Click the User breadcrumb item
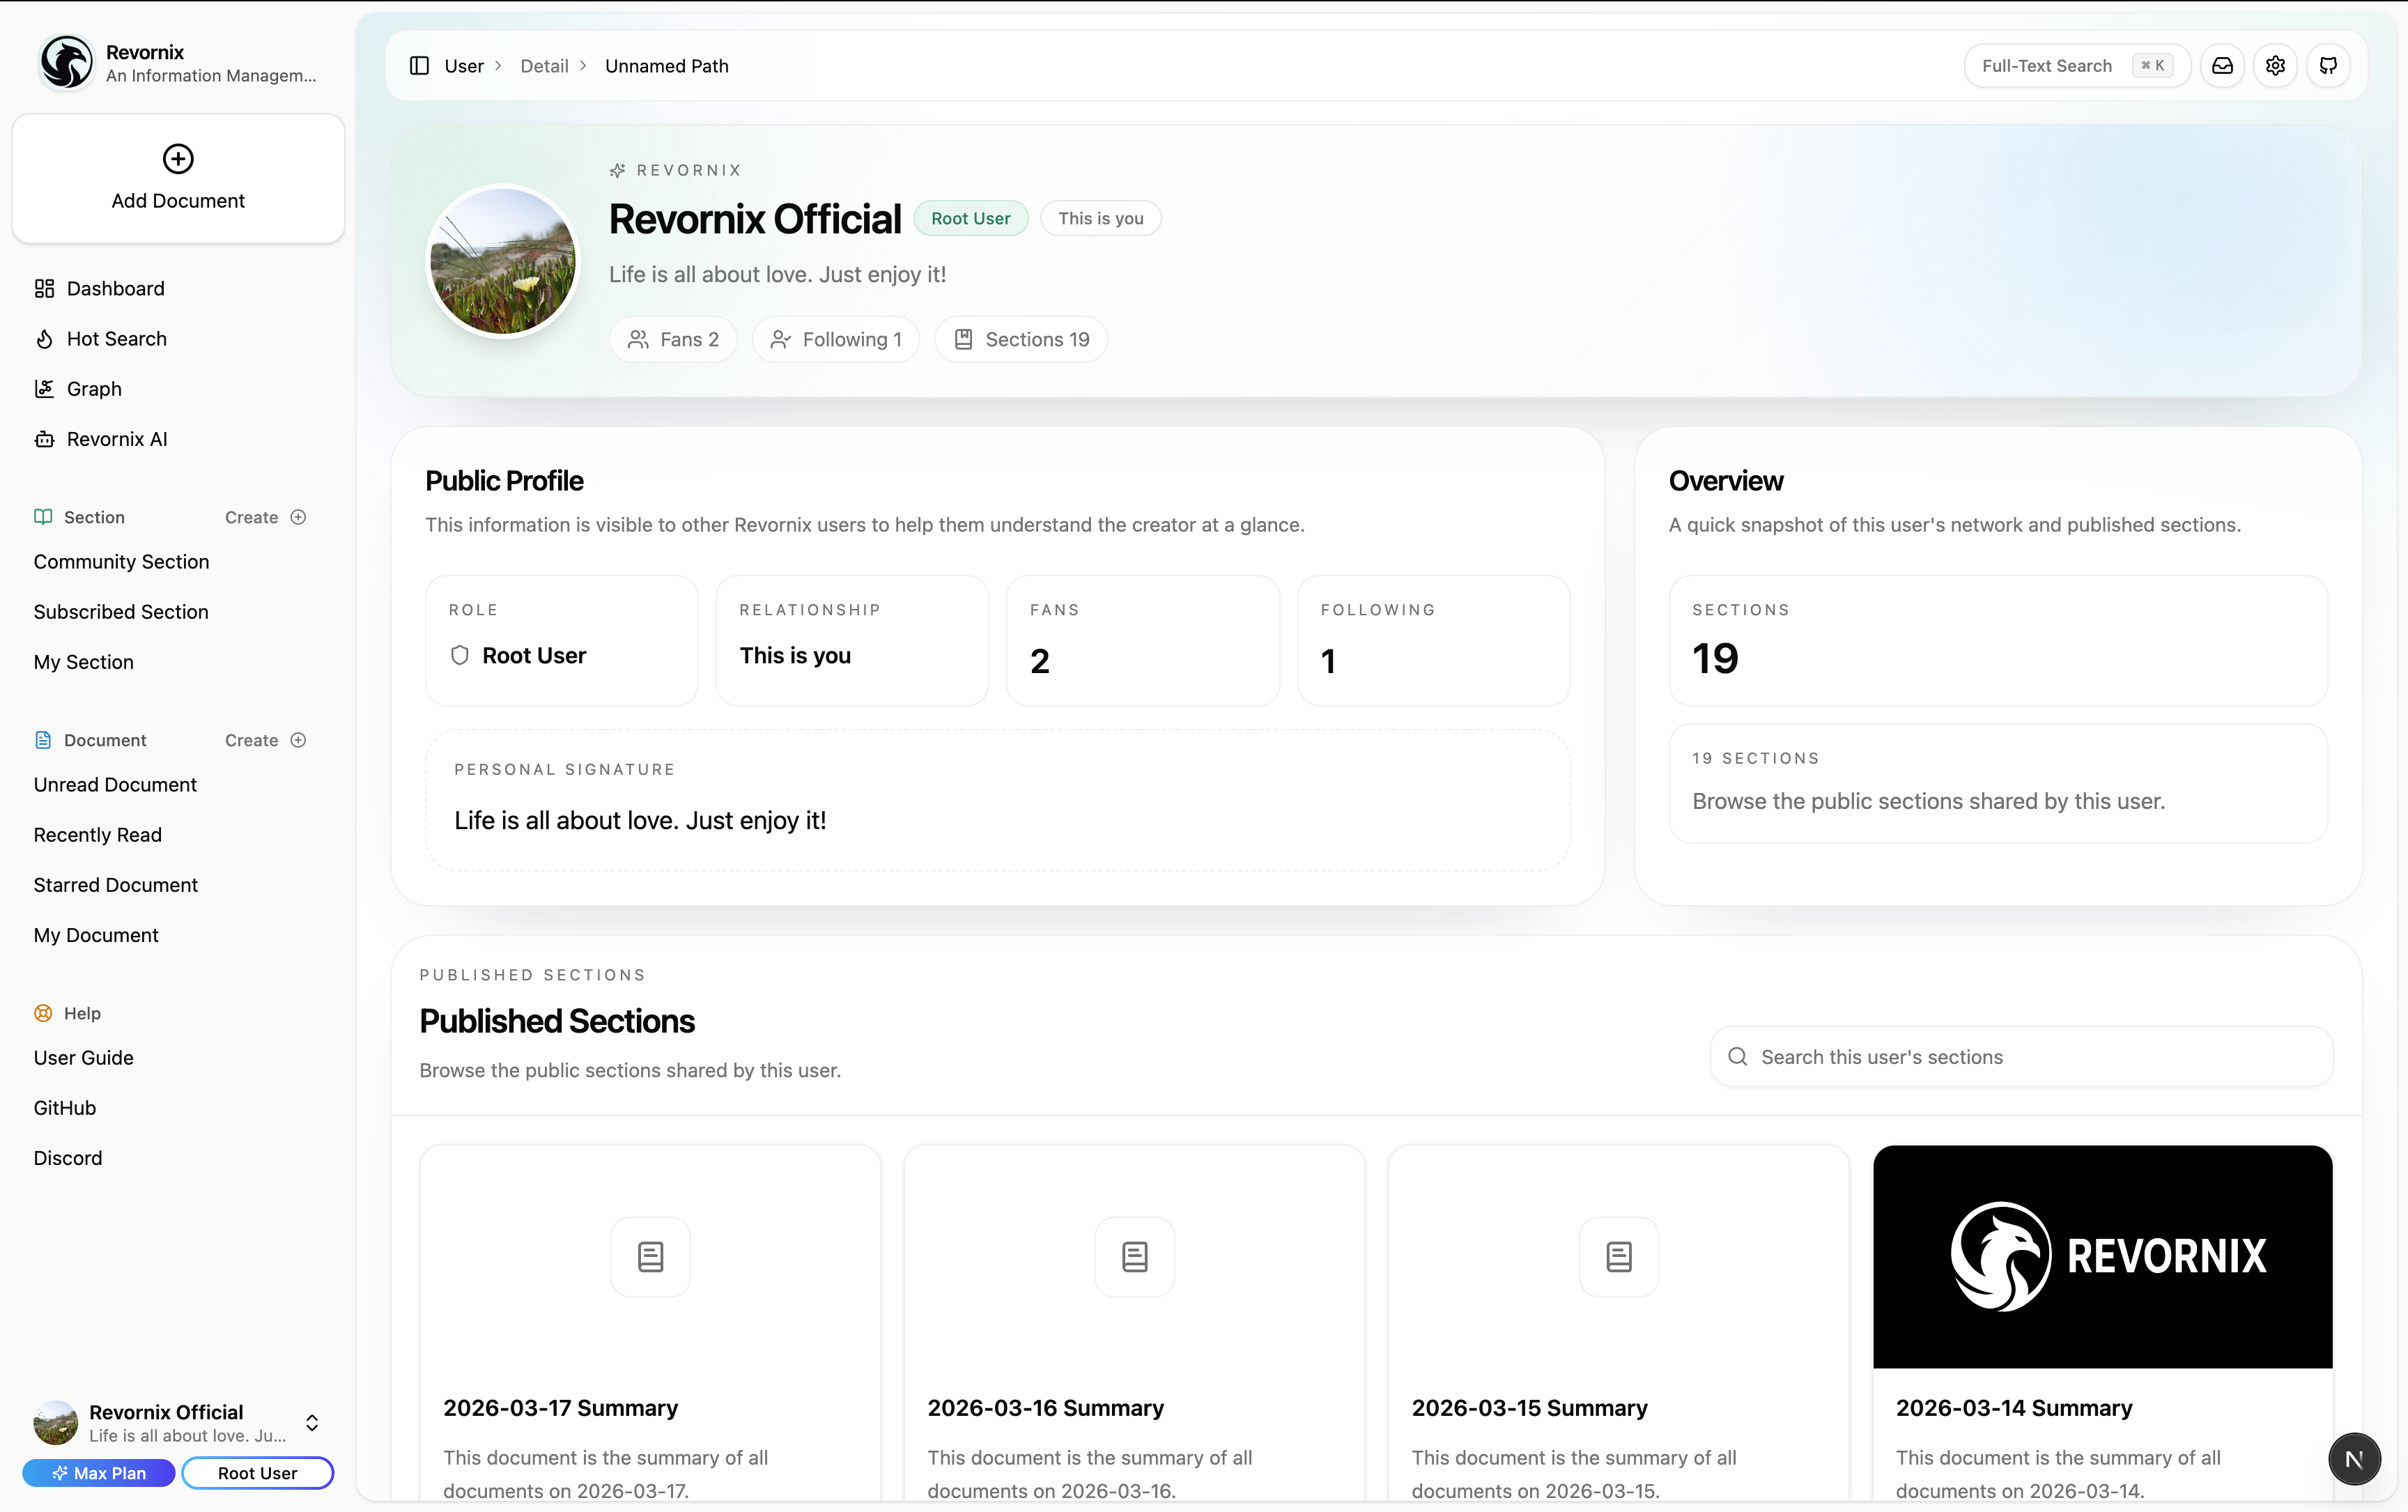Viewport: 2408px width, 1512px height. [x=464, y=66]
